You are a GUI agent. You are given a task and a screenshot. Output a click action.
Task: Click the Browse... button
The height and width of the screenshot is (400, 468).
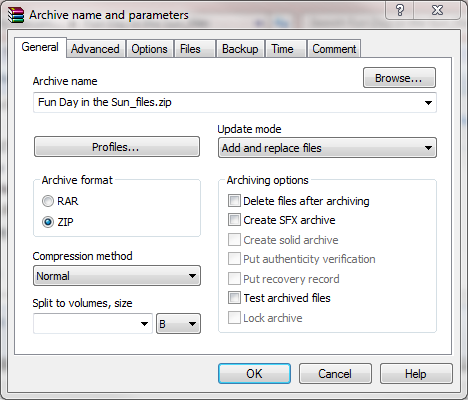[x=399, y=78]
